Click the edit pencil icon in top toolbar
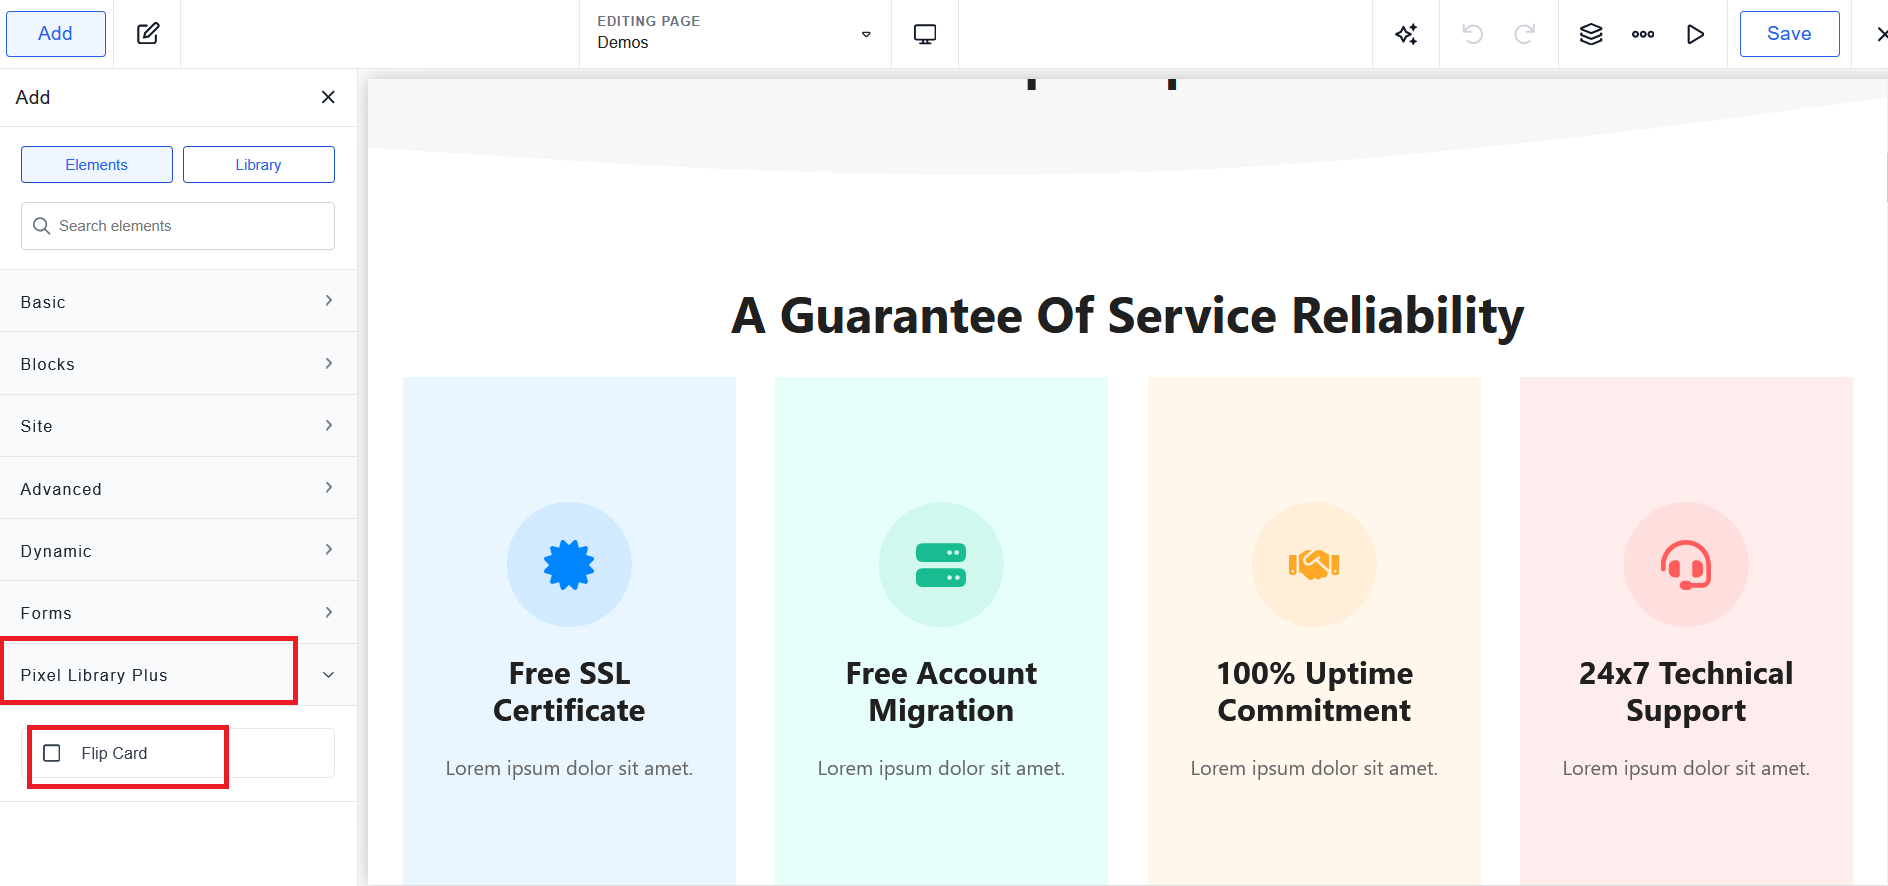The image size is (1888, 886). point(148,34)
